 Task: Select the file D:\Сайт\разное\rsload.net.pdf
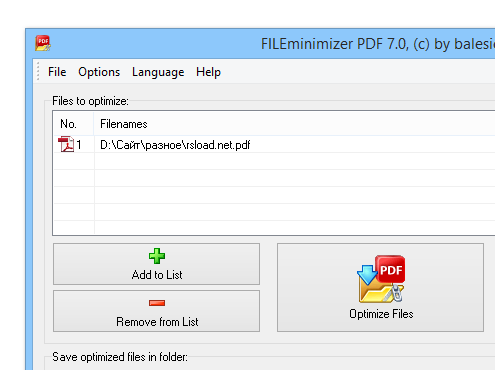click(x=175, y=145)
